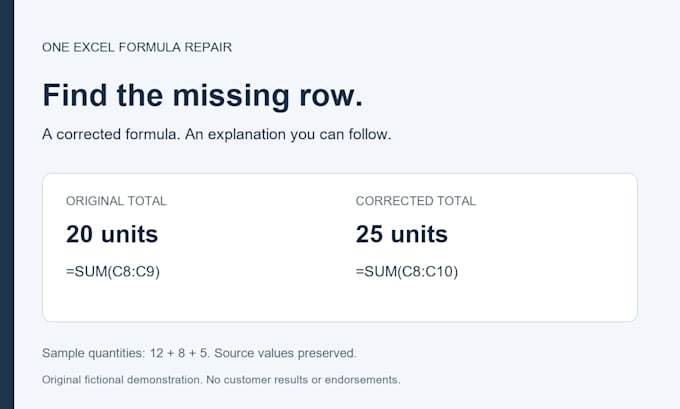Click "No customer results or endorsements." text
Screen dimensions: 680x409
pos(303,380)
